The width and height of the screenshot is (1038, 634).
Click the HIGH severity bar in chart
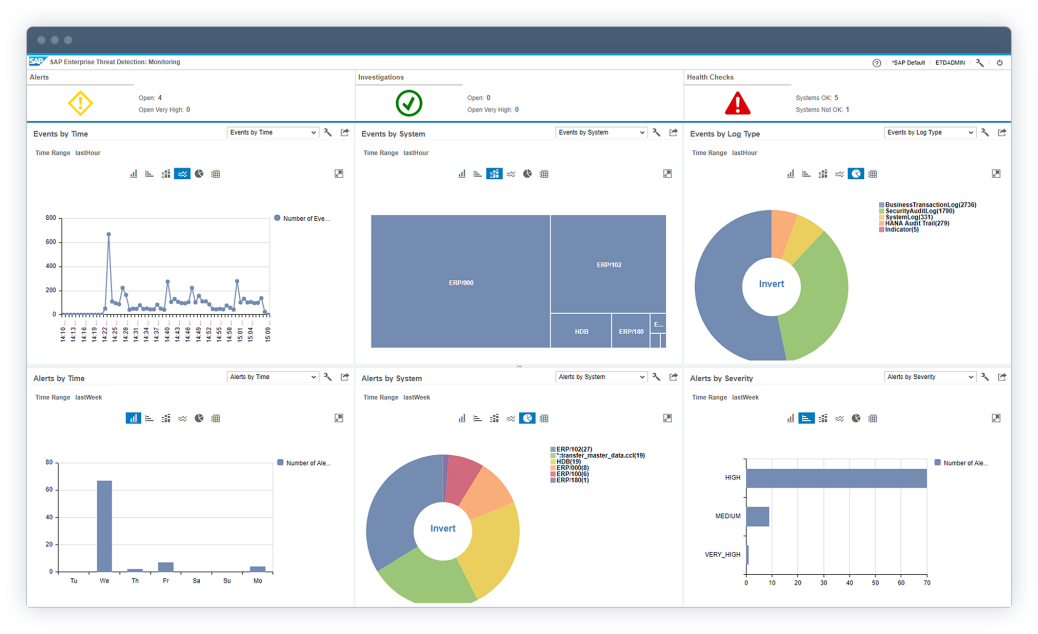(x=836, y=478)
